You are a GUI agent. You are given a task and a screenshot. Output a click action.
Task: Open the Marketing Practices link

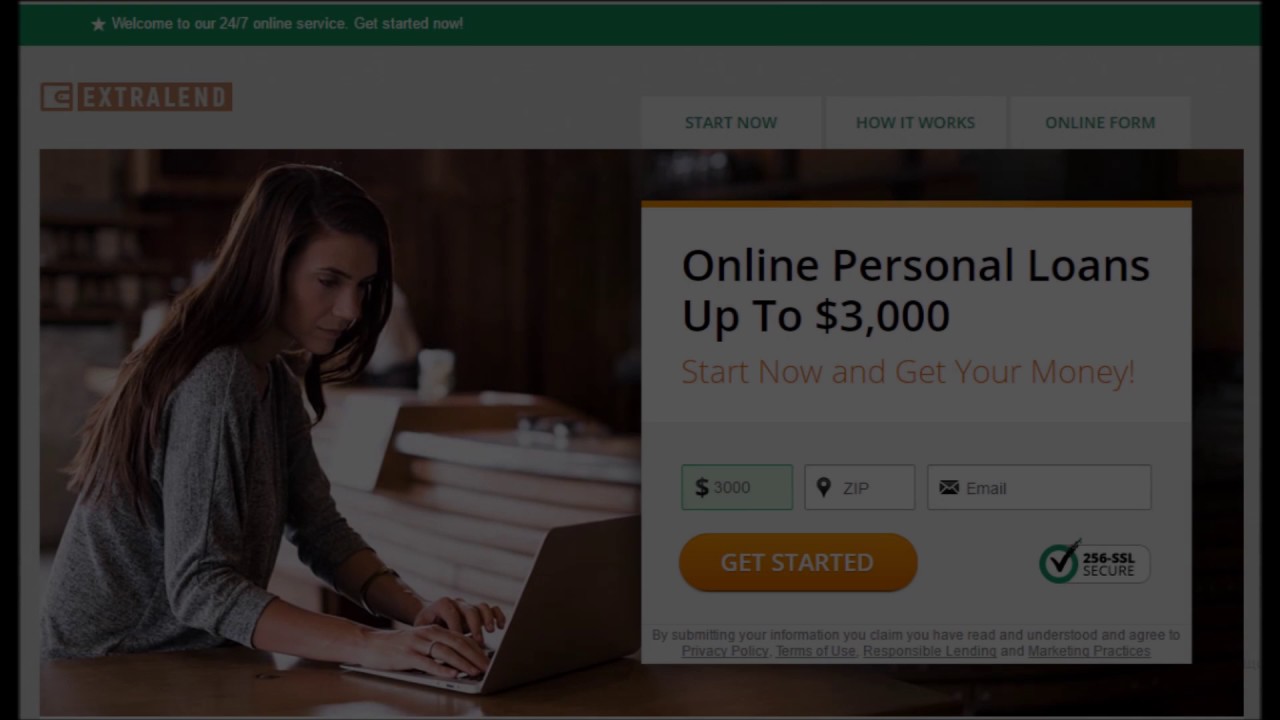[x=1089, y=651]
